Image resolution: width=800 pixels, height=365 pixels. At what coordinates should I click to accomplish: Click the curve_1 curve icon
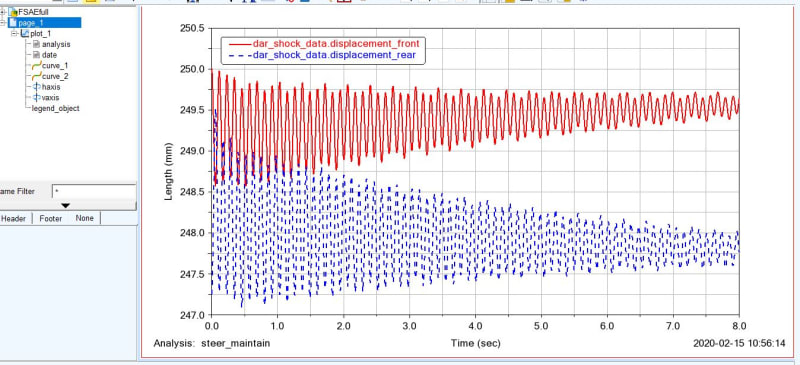pos(37,66)
